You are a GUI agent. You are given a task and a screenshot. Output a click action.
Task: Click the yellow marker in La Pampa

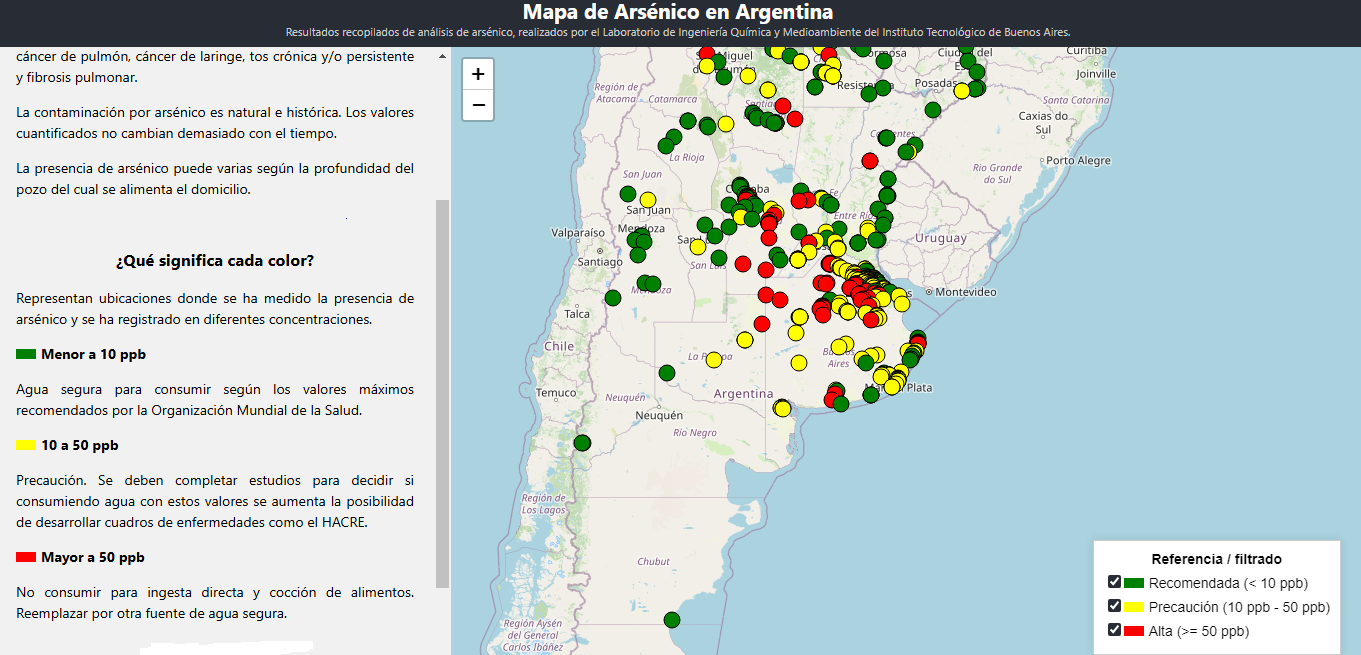(x=714, y=360)
